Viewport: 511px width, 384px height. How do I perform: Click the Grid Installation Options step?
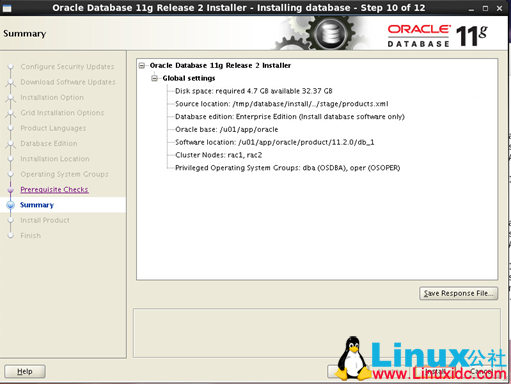62,113
